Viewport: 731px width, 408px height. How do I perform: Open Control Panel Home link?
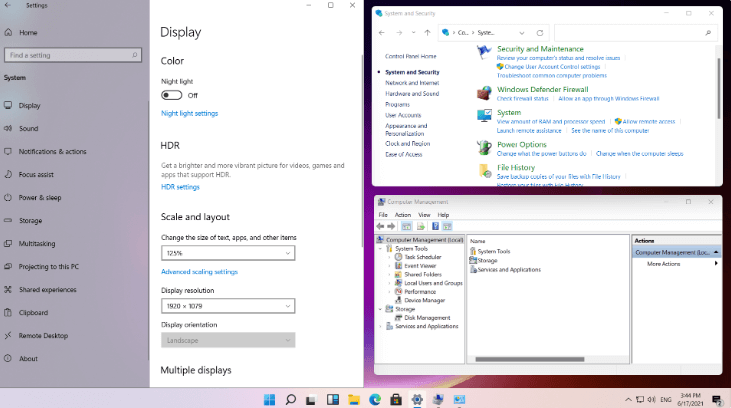pos(411,56)
